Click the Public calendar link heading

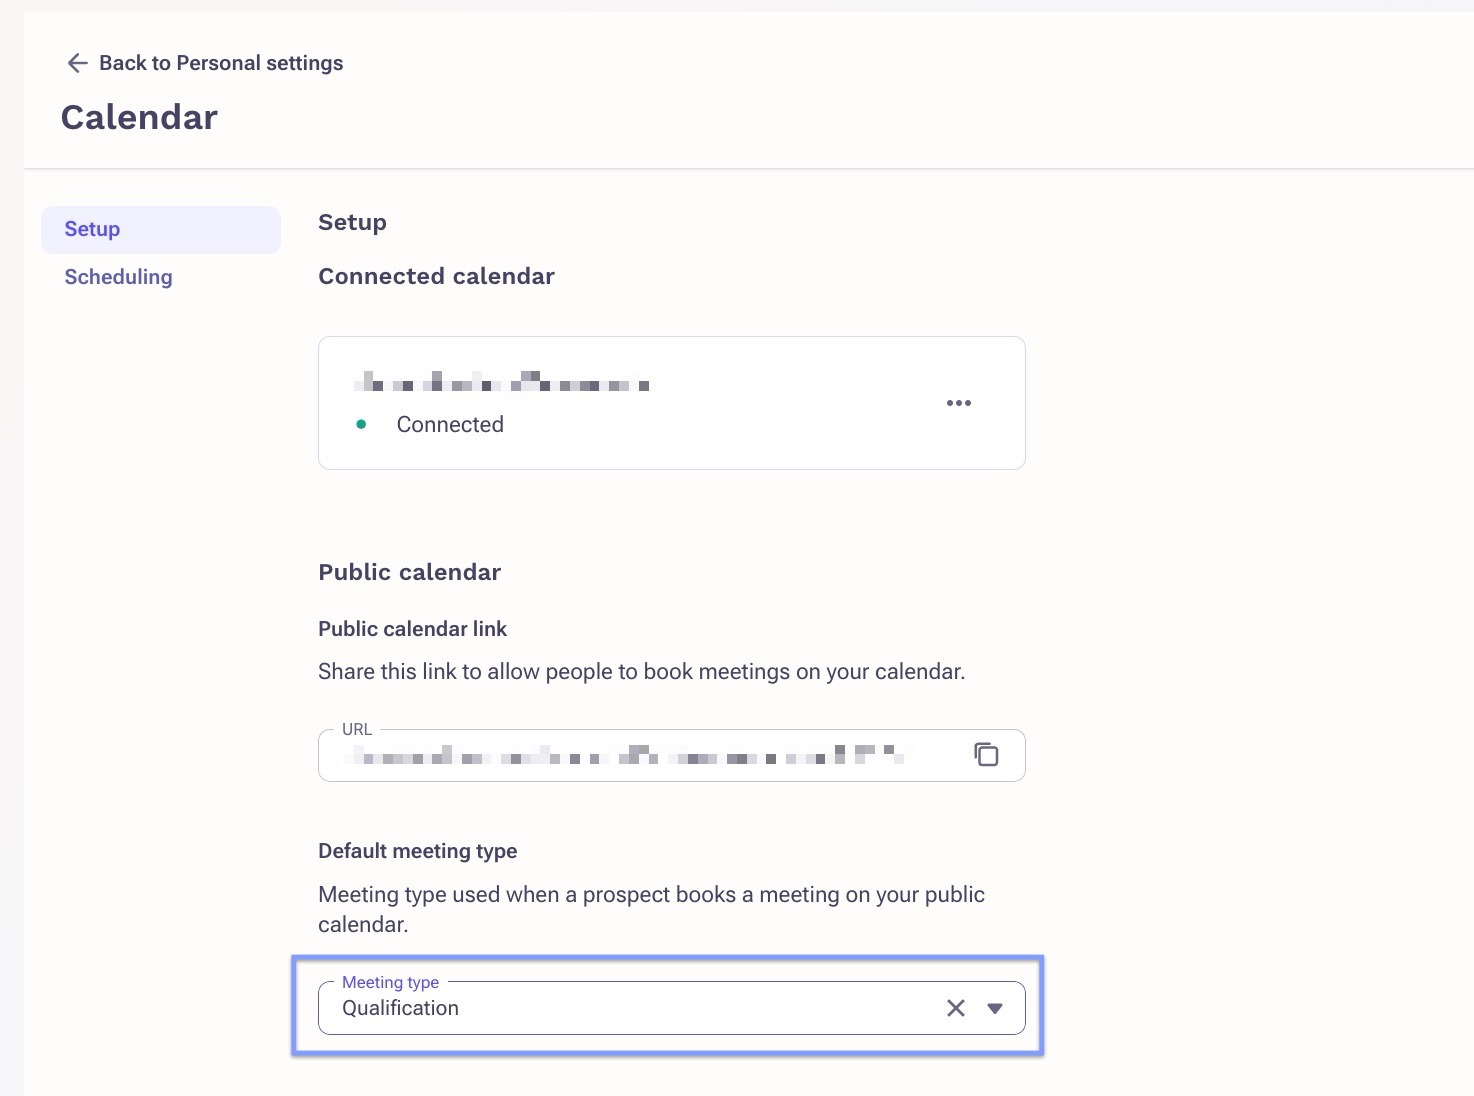click(412, 629)
